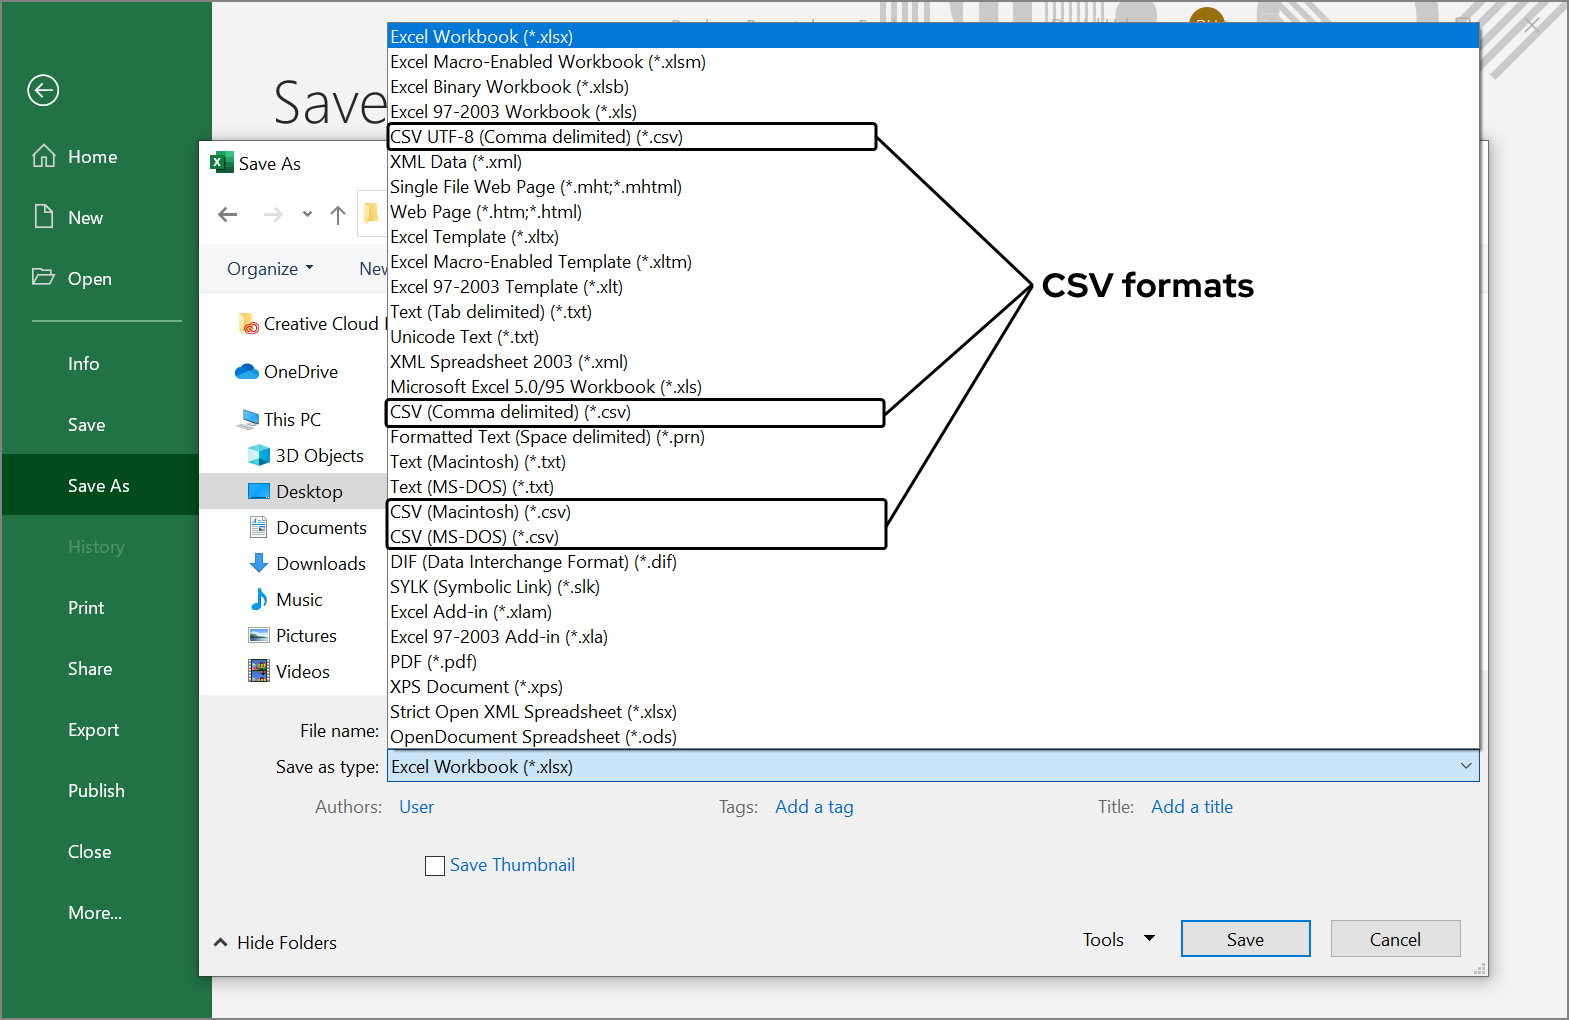The height and width of the screenshot is (1020, 1569).
Task: Go back using the dialog's left arrow
Action: point(228,214)
